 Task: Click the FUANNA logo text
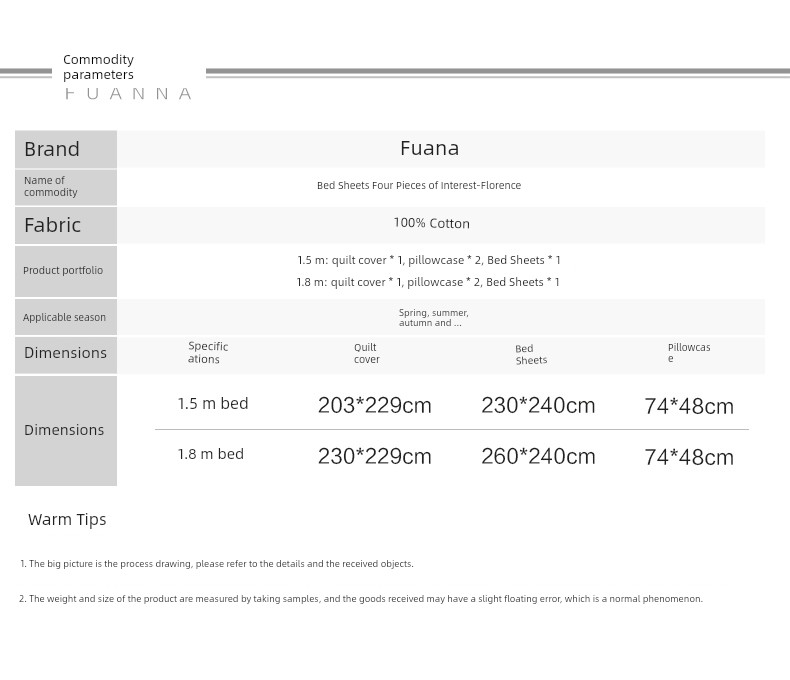128,94
